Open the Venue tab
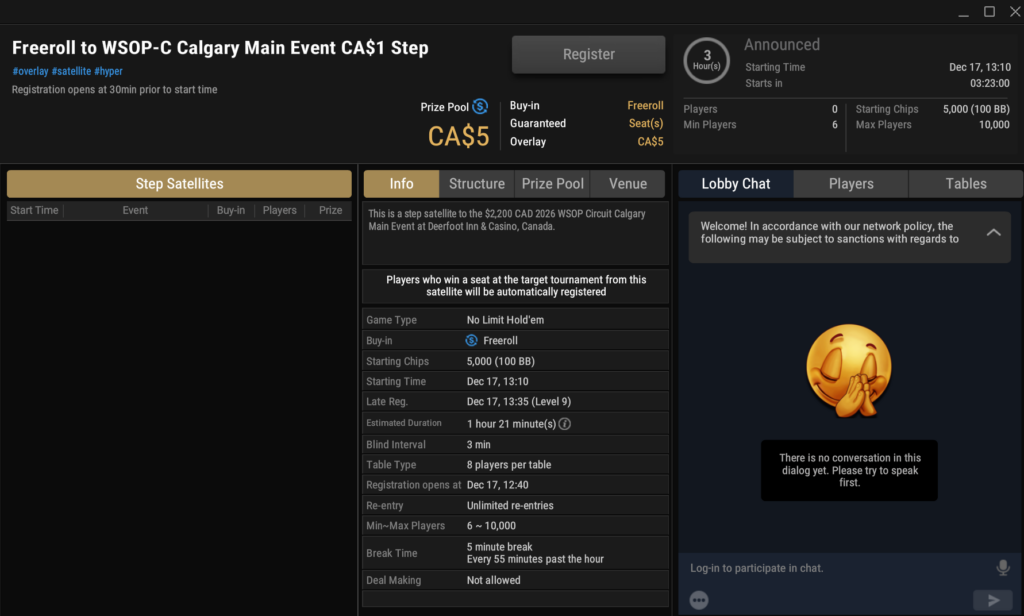This screenshot has width=1024, height=616. 628,184
